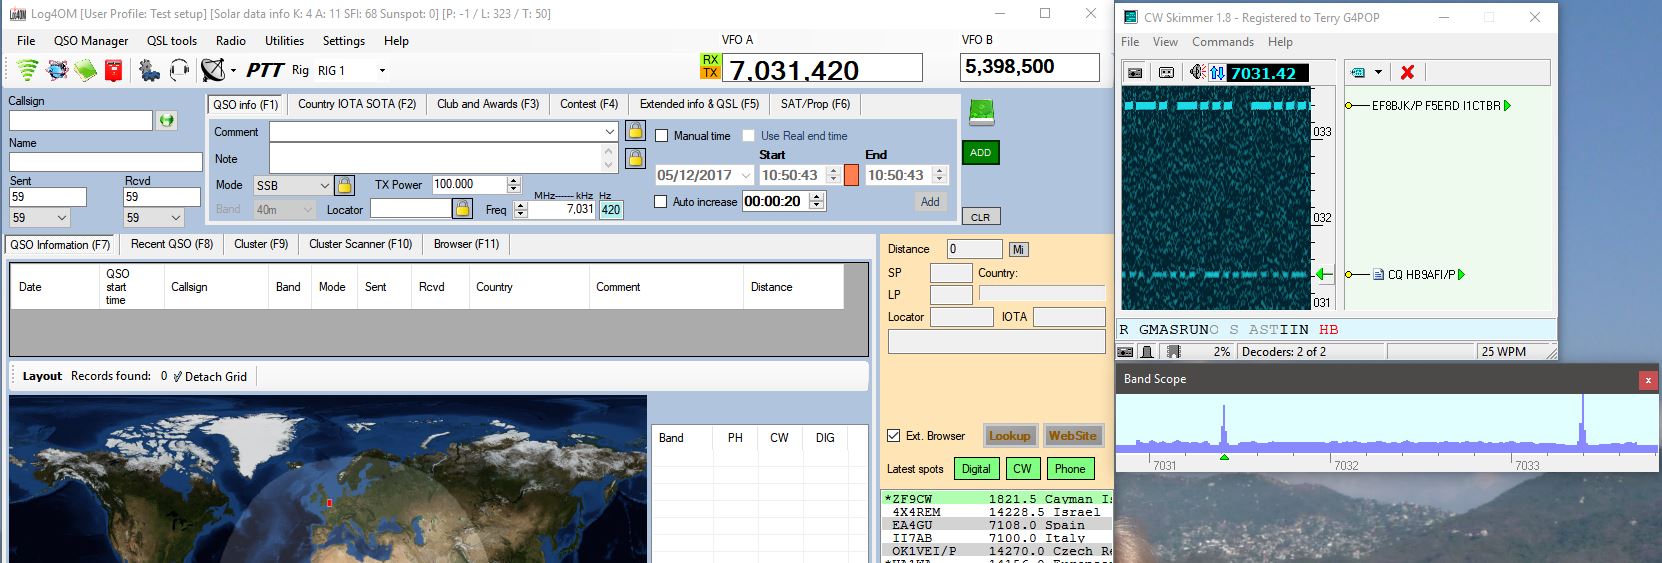Click green triangle next to CQ HB9AFI/P
1662x563 pixels.
pyautogui.click(x=1461, y=274)
